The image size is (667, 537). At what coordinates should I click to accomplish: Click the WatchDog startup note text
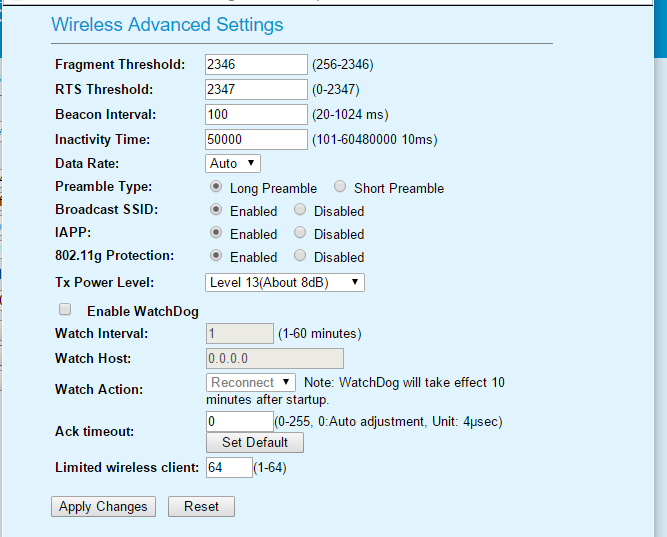point(355,391)
